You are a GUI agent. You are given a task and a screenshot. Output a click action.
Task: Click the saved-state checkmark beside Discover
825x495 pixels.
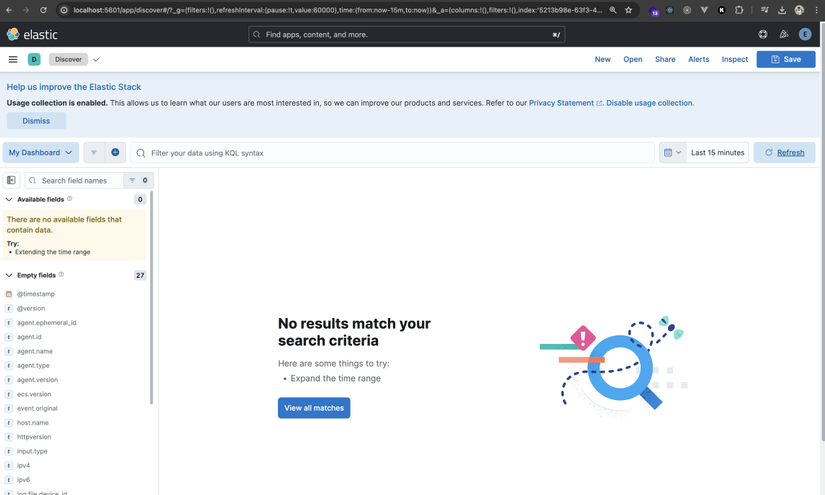(96, 59)
